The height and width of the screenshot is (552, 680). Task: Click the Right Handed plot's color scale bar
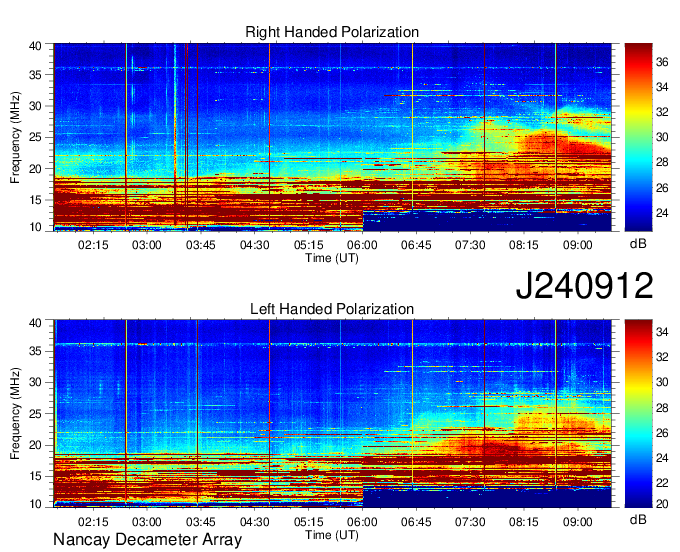point(638,137)
